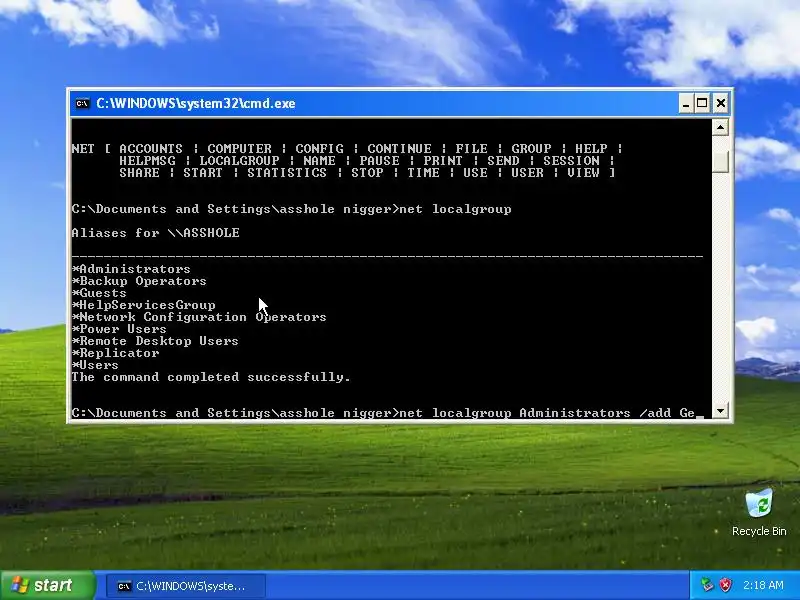Click the *Administrators group line
The height and width of the screenshot is (600, 800).
click(131, 269)
